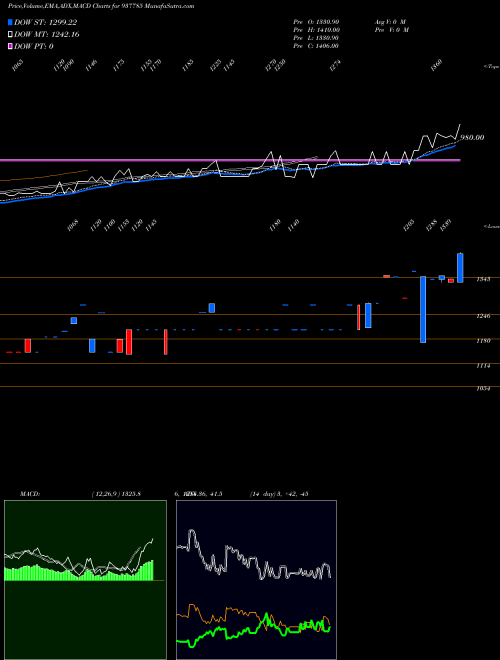Viewport: 500px width, 660px height.
Task: Select the DOW PT: 0 label
Action: (x=34, y=46)
